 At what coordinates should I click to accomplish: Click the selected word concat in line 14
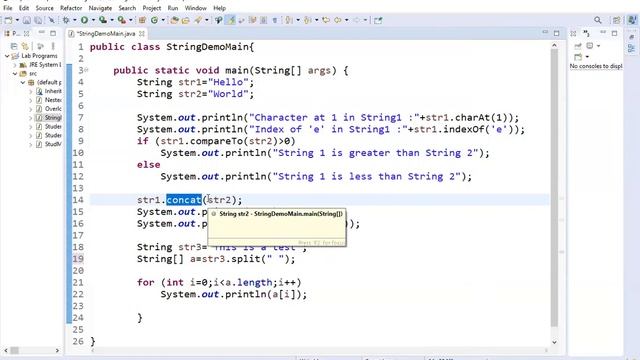click(184, 200)
